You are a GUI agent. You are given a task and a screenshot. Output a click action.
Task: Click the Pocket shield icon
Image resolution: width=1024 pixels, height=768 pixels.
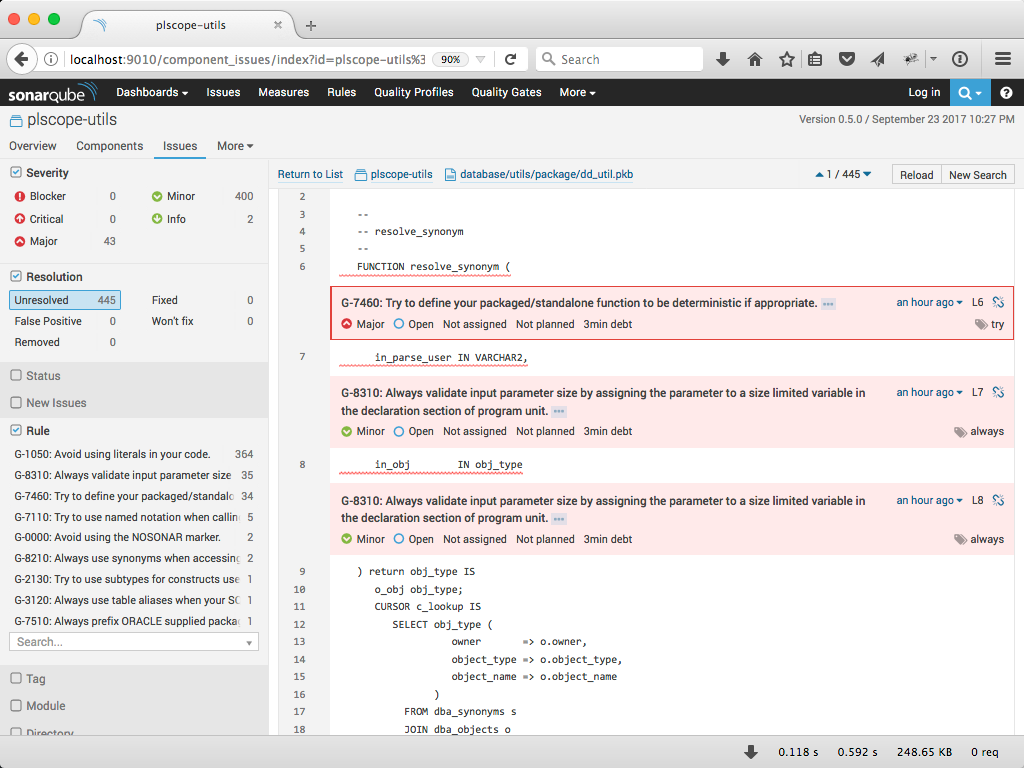point(846,59)
